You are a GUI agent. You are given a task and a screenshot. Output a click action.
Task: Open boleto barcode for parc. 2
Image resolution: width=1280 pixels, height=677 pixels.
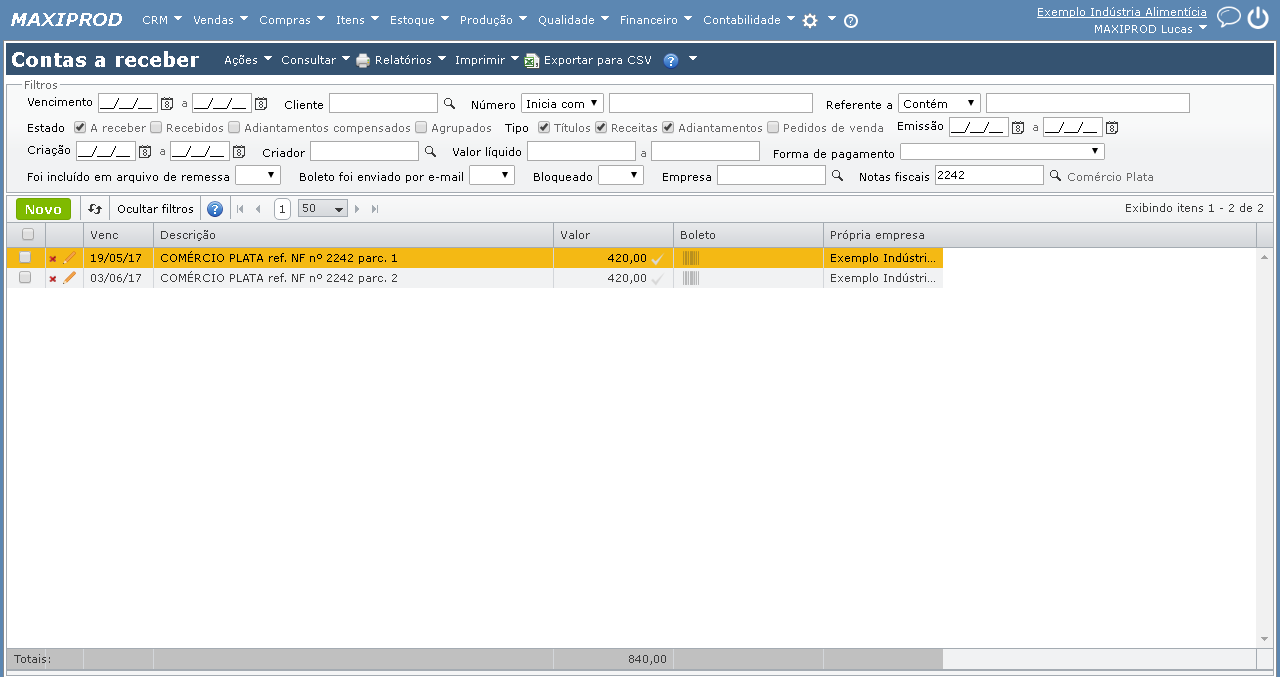(691, 278)
